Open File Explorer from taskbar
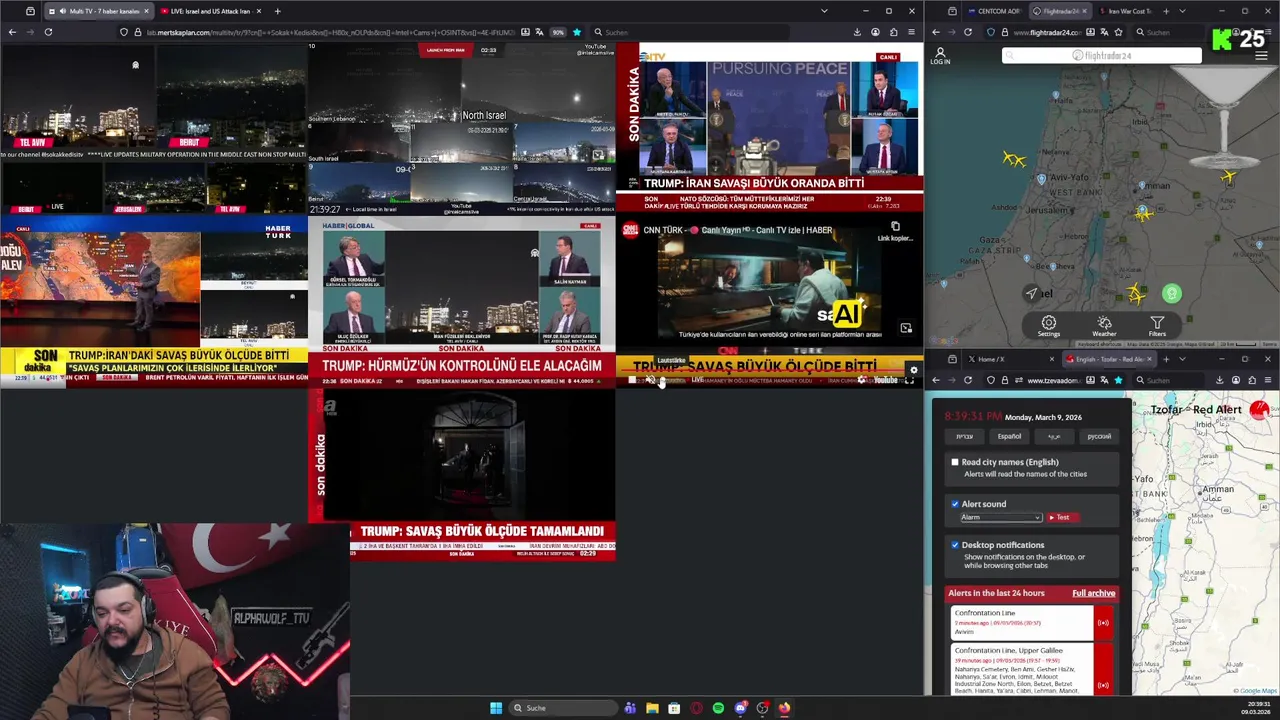 pos(652,708)
